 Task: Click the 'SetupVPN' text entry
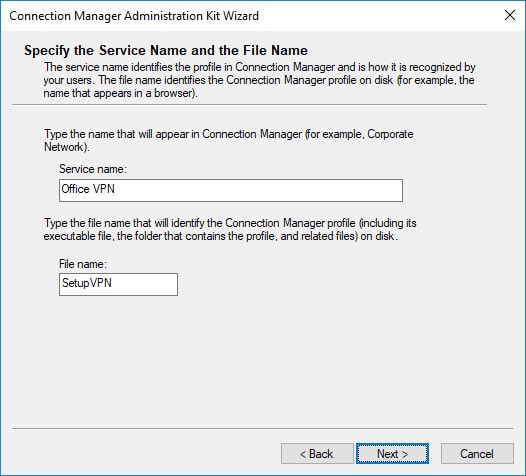87,283
